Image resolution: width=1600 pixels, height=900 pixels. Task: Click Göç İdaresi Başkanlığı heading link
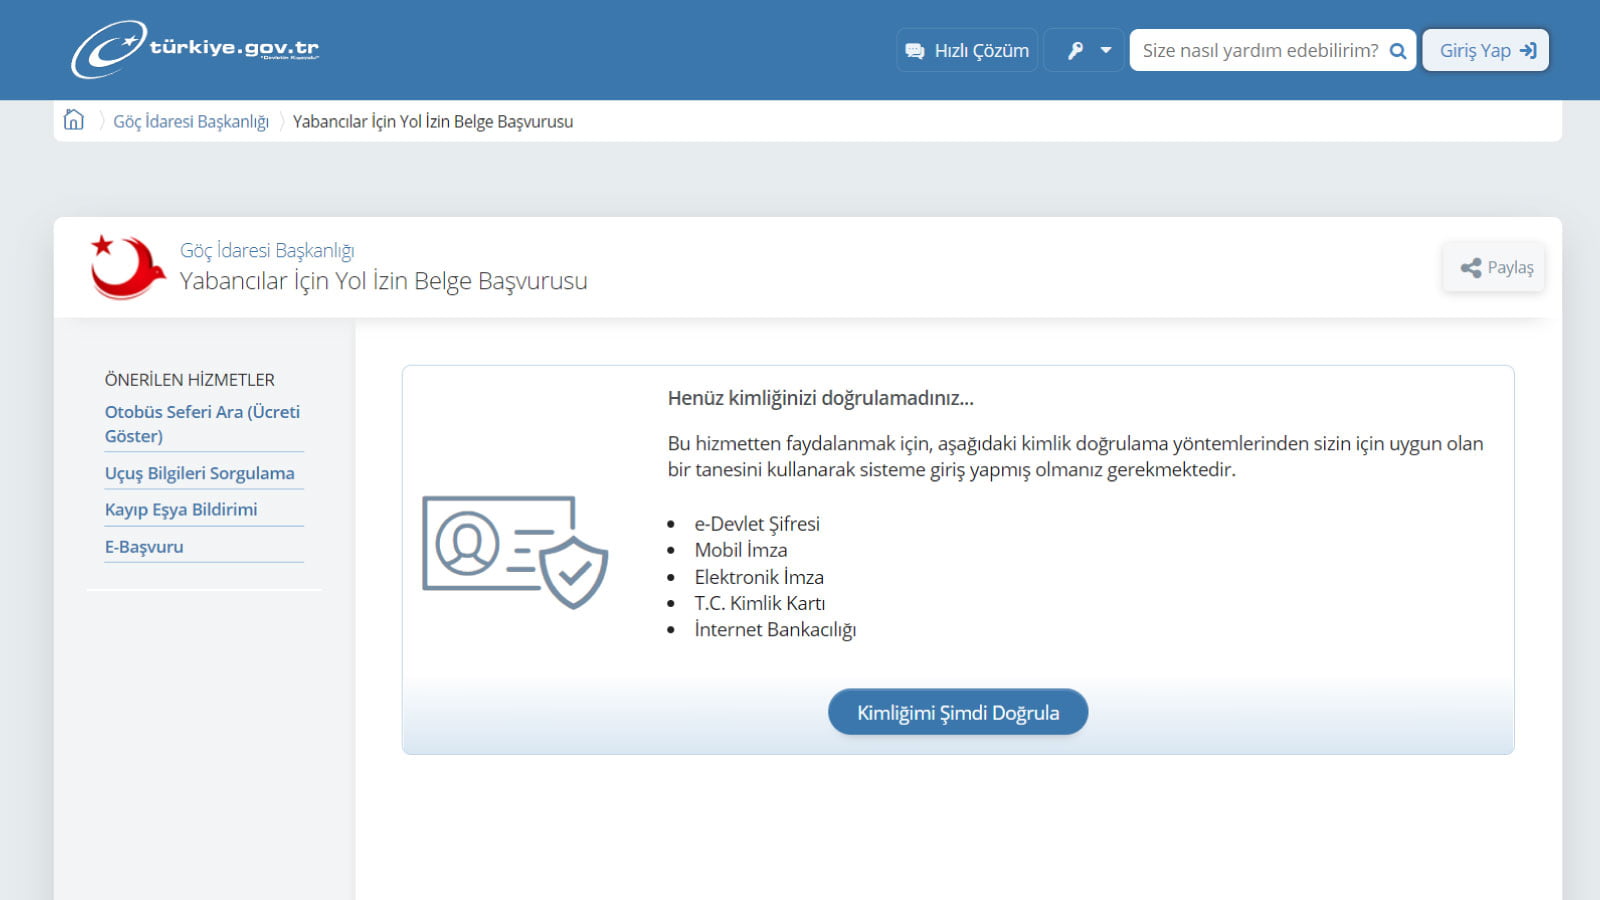267,250
